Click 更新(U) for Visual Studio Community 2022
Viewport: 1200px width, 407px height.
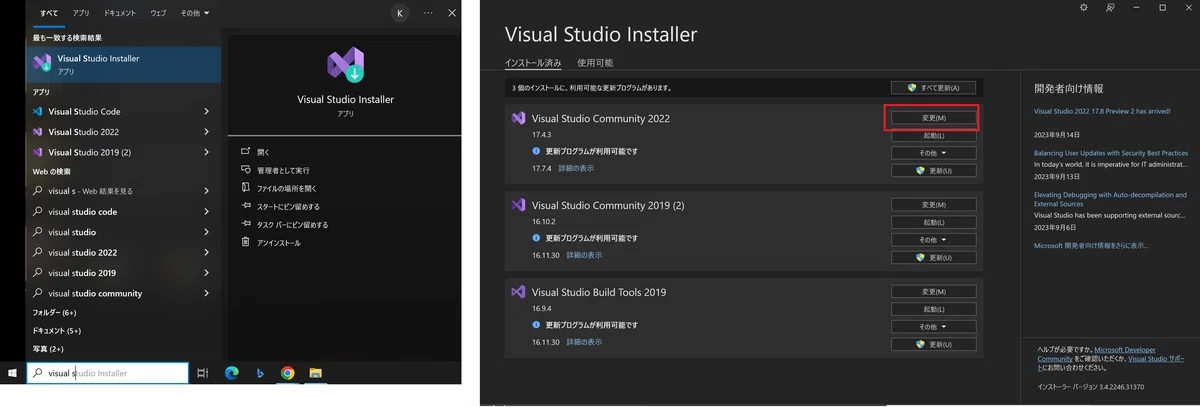(x=933, y=171)
